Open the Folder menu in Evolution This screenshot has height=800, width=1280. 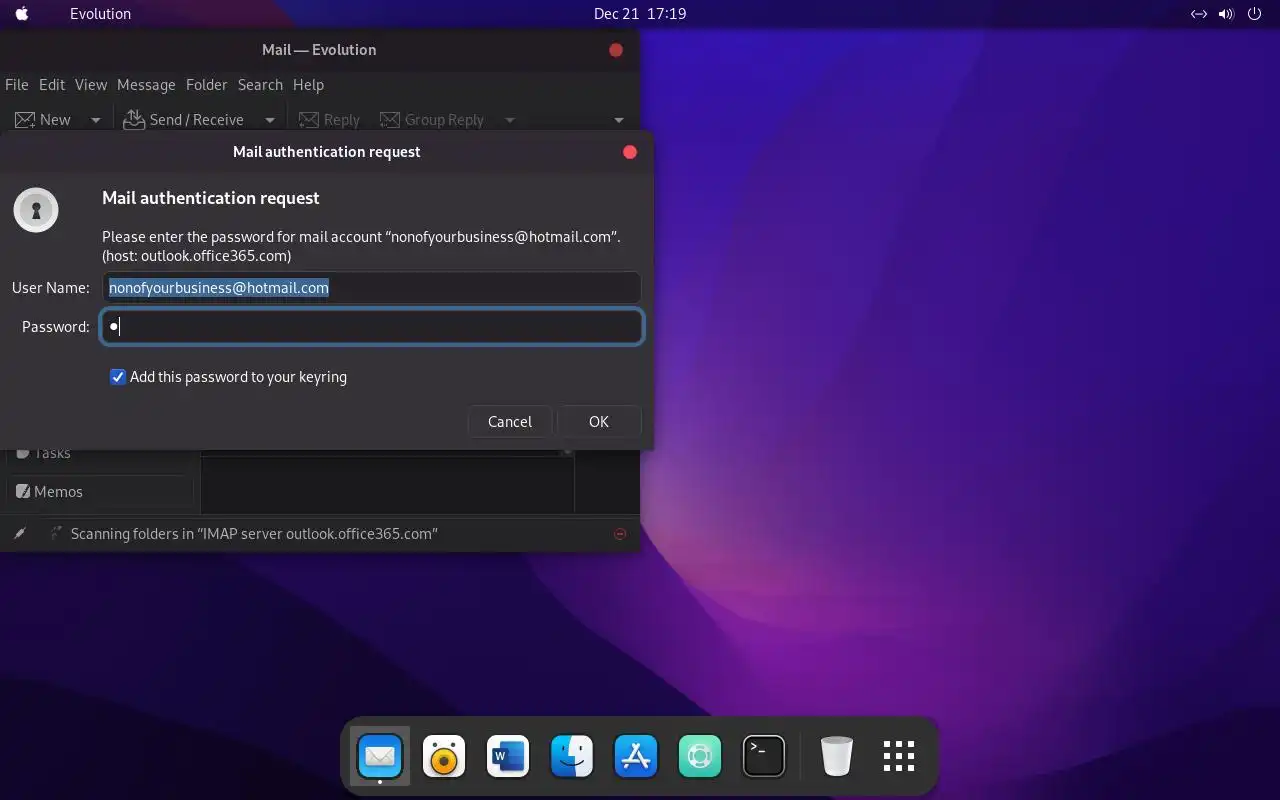coord(207,85)
